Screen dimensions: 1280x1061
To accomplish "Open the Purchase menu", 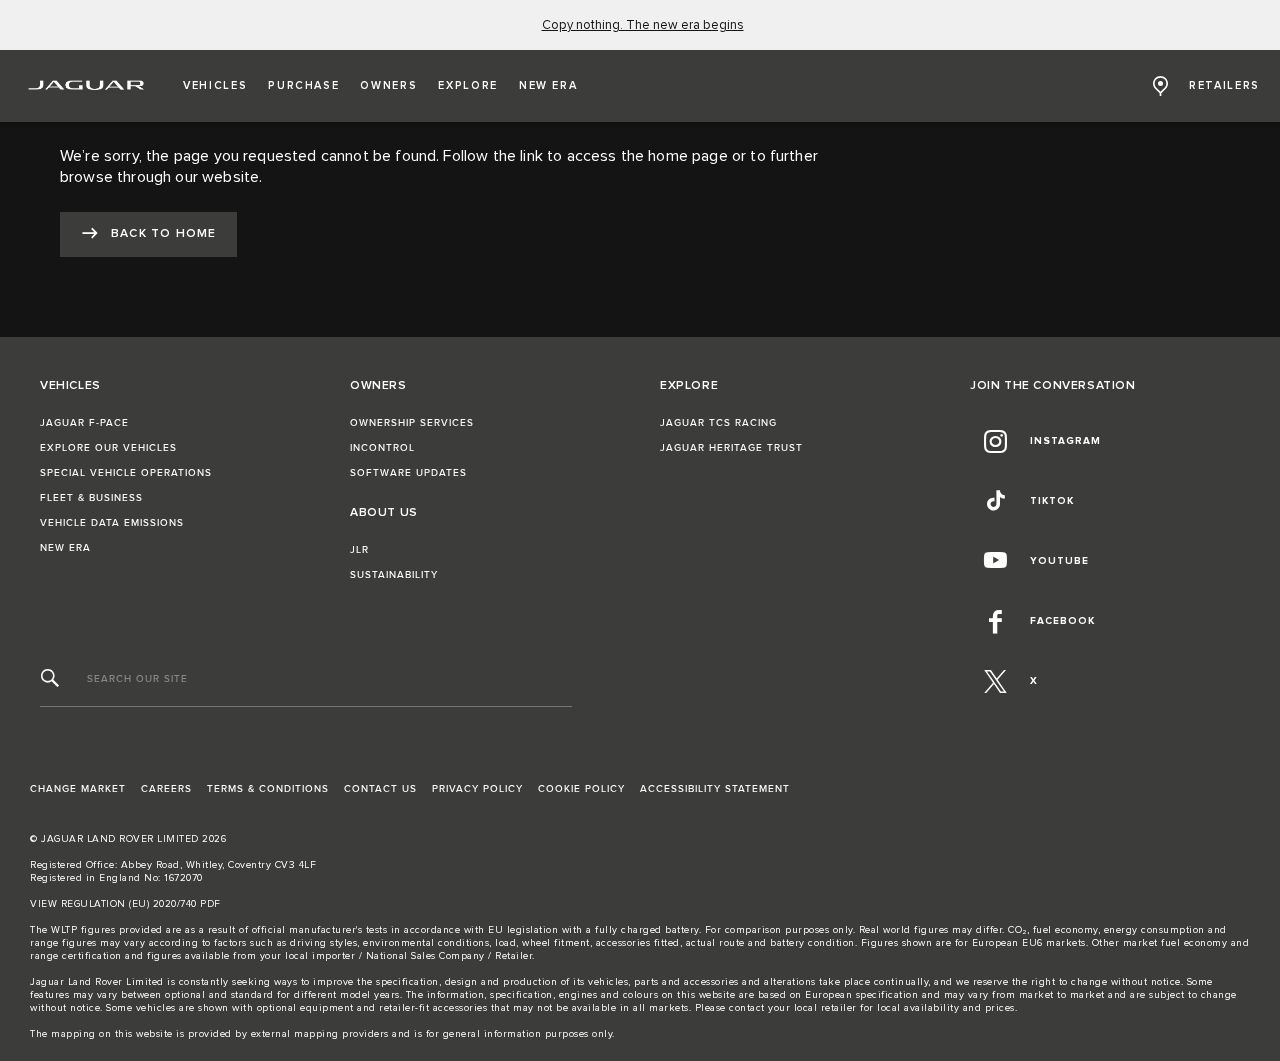I will click(304, 86).
